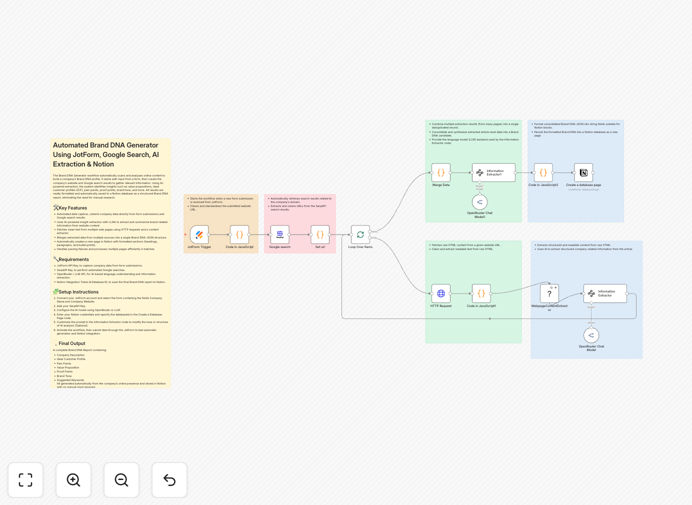Click the 'Merge Data' node label

coord(441,185)
